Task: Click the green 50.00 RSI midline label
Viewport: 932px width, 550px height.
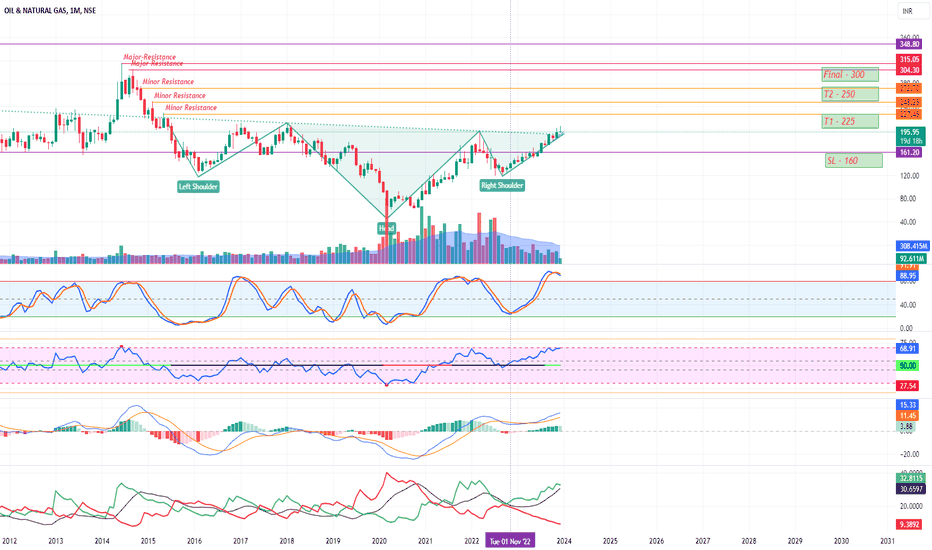Action: coord(908,366)
